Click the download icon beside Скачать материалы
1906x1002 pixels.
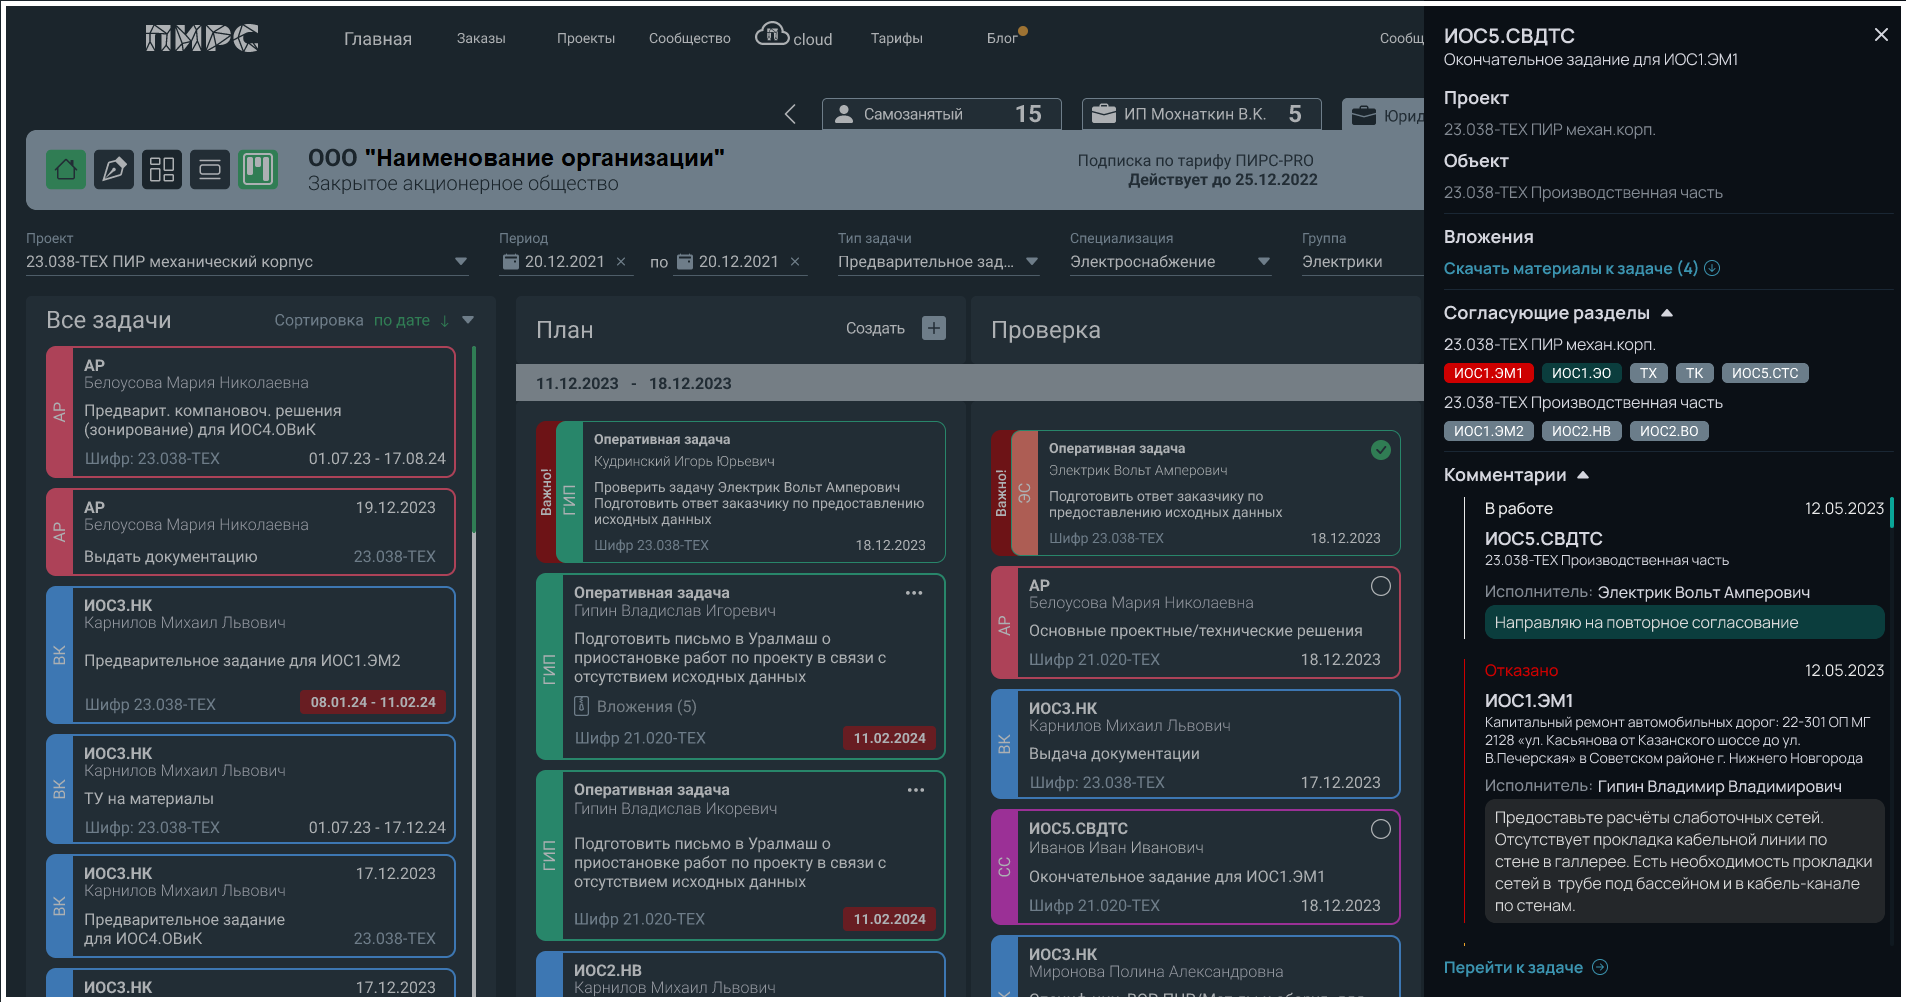pyautogui.click(x=1712, y=268)
